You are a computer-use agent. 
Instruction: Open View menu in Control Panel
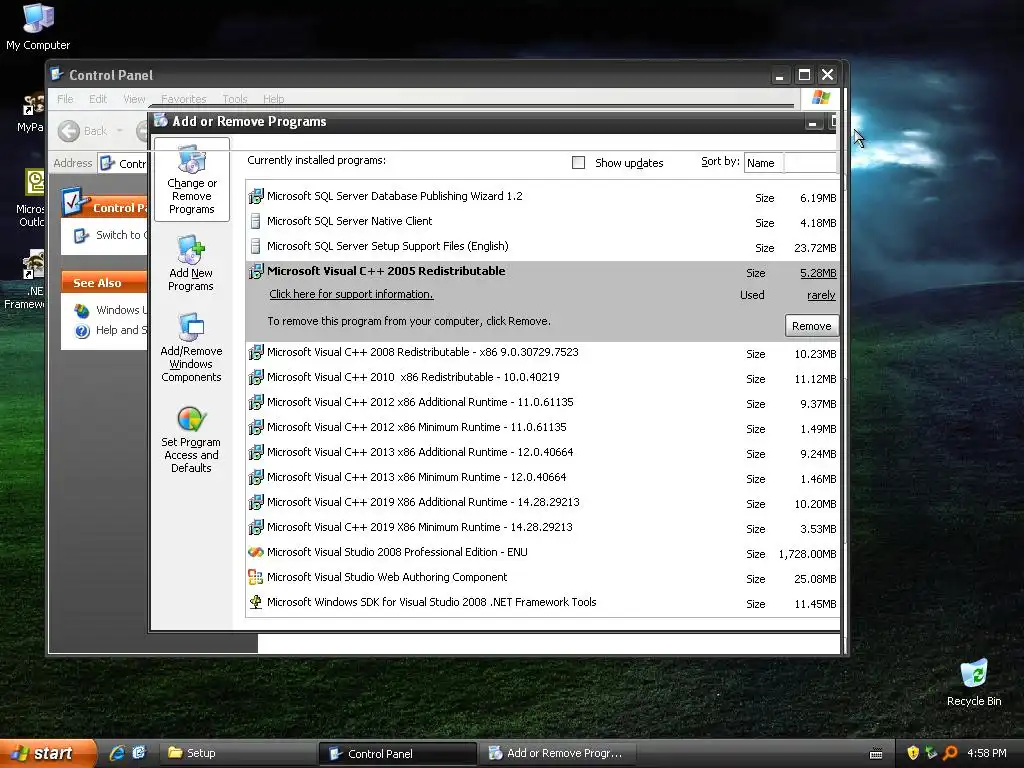[x=134, y=99]
